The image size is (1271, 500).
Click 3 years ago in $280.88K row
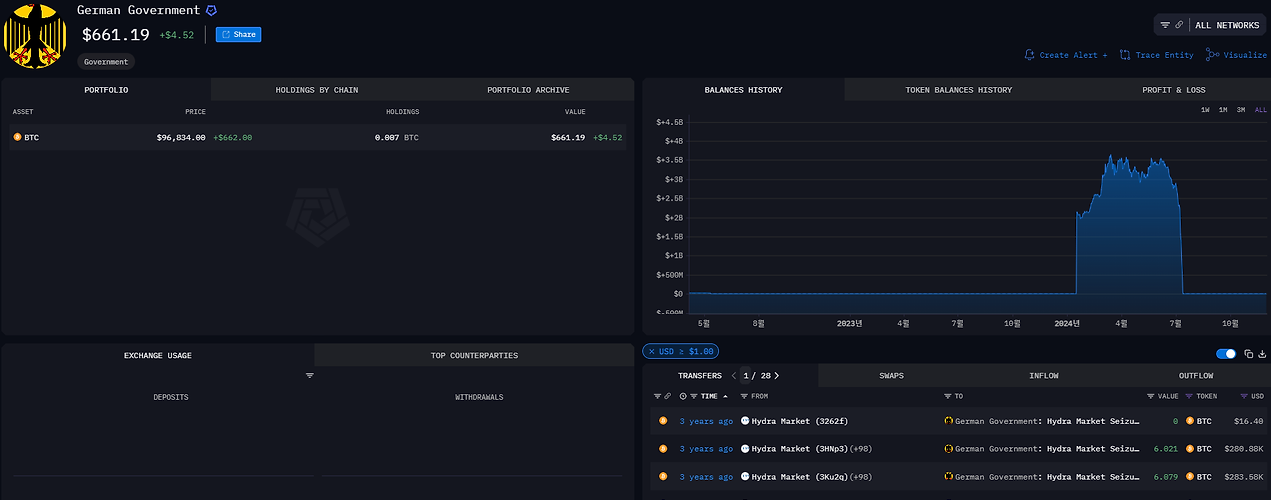[706, 449]
